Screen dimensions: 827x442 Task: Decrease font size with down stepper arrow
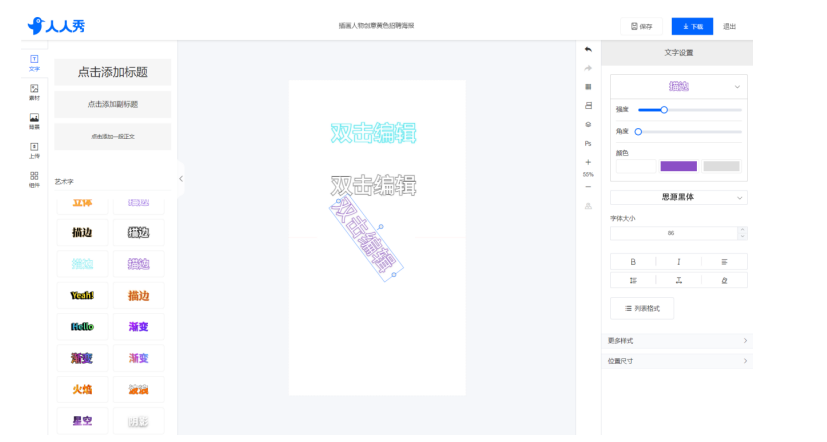(743, 237)
